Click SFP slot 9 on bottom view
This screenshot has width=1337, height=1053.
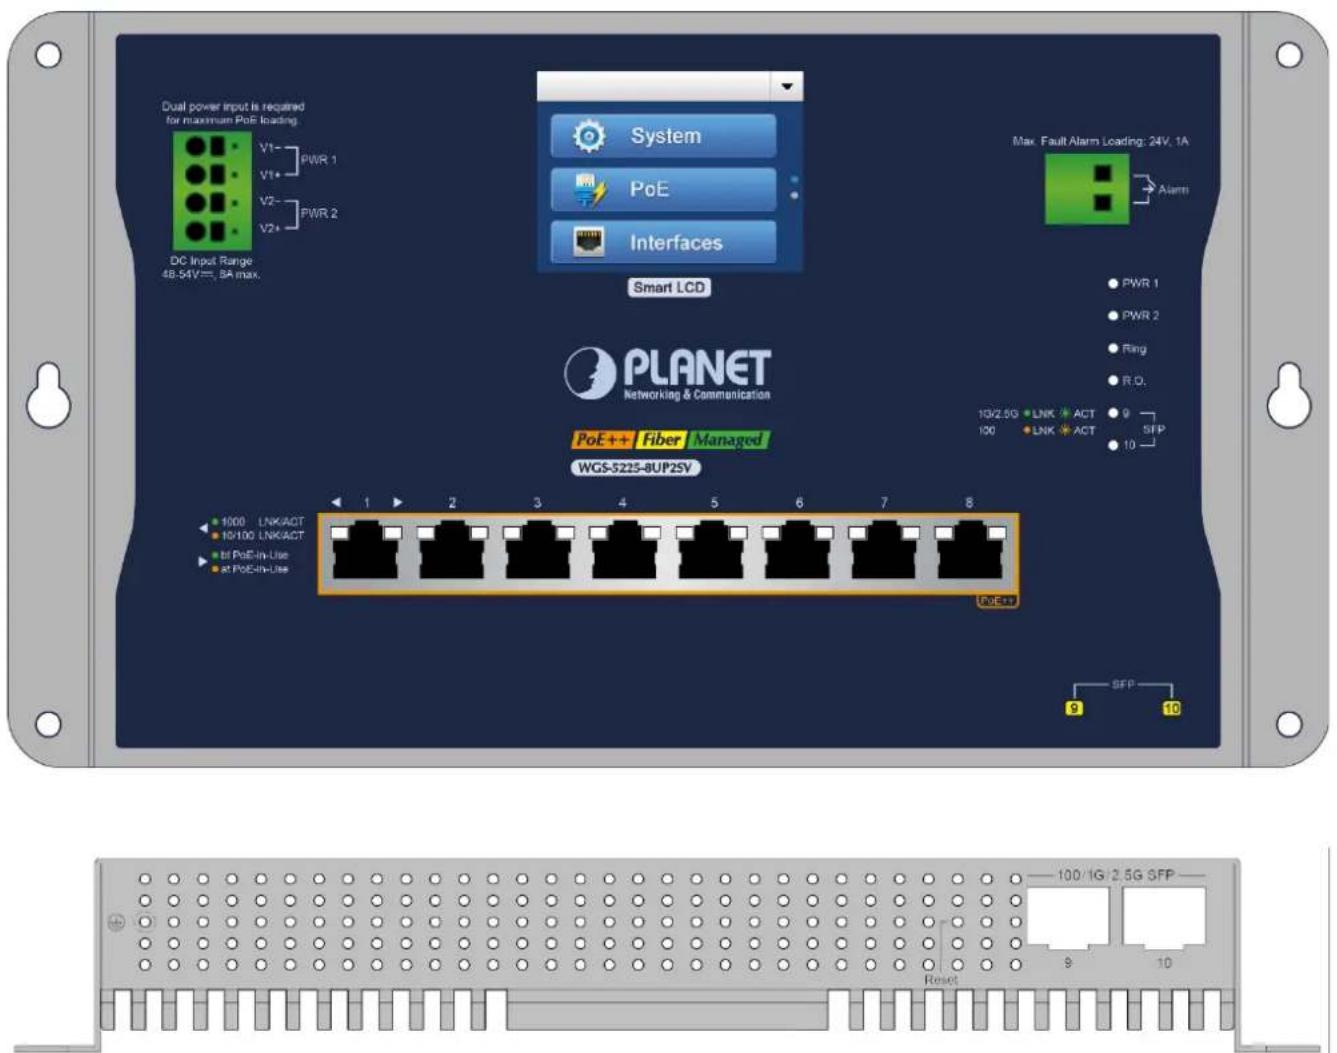tap(1068, 918)
